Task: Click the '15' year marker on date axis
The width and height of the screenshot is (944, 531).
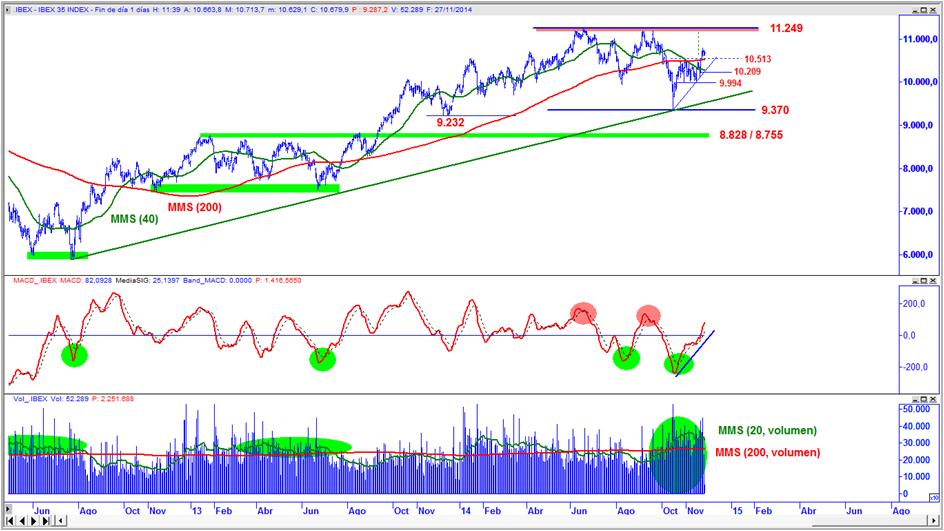Action: click(x=738, y=511)
